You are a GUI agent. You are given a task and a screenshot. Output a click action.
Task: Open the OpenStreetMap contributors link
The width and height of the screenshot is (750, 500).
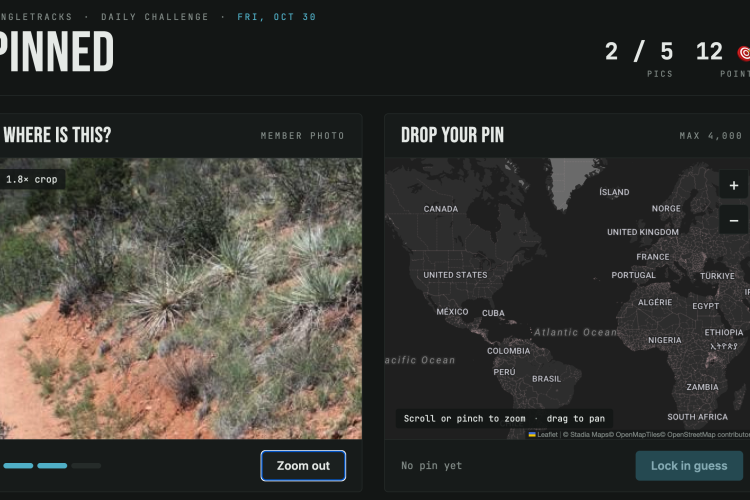point(706,434)
